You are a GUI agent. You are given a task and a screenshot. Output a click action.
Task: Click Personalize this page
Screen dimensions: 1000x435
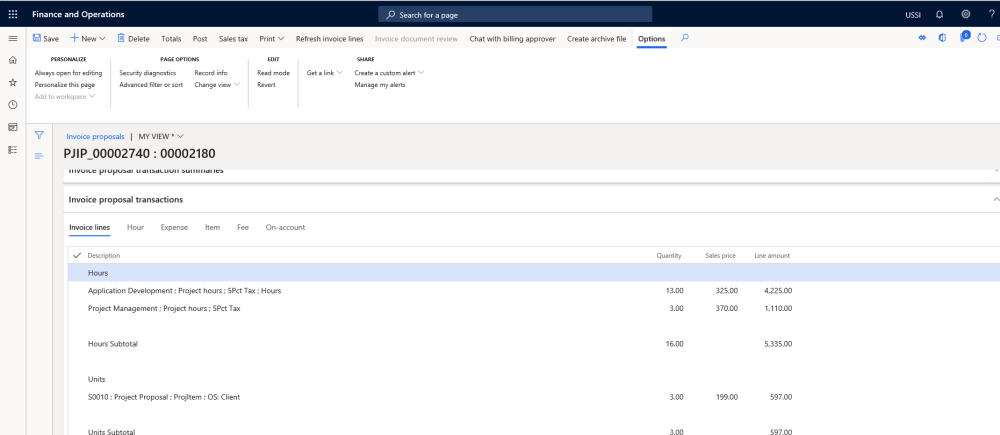click(64, 84)
